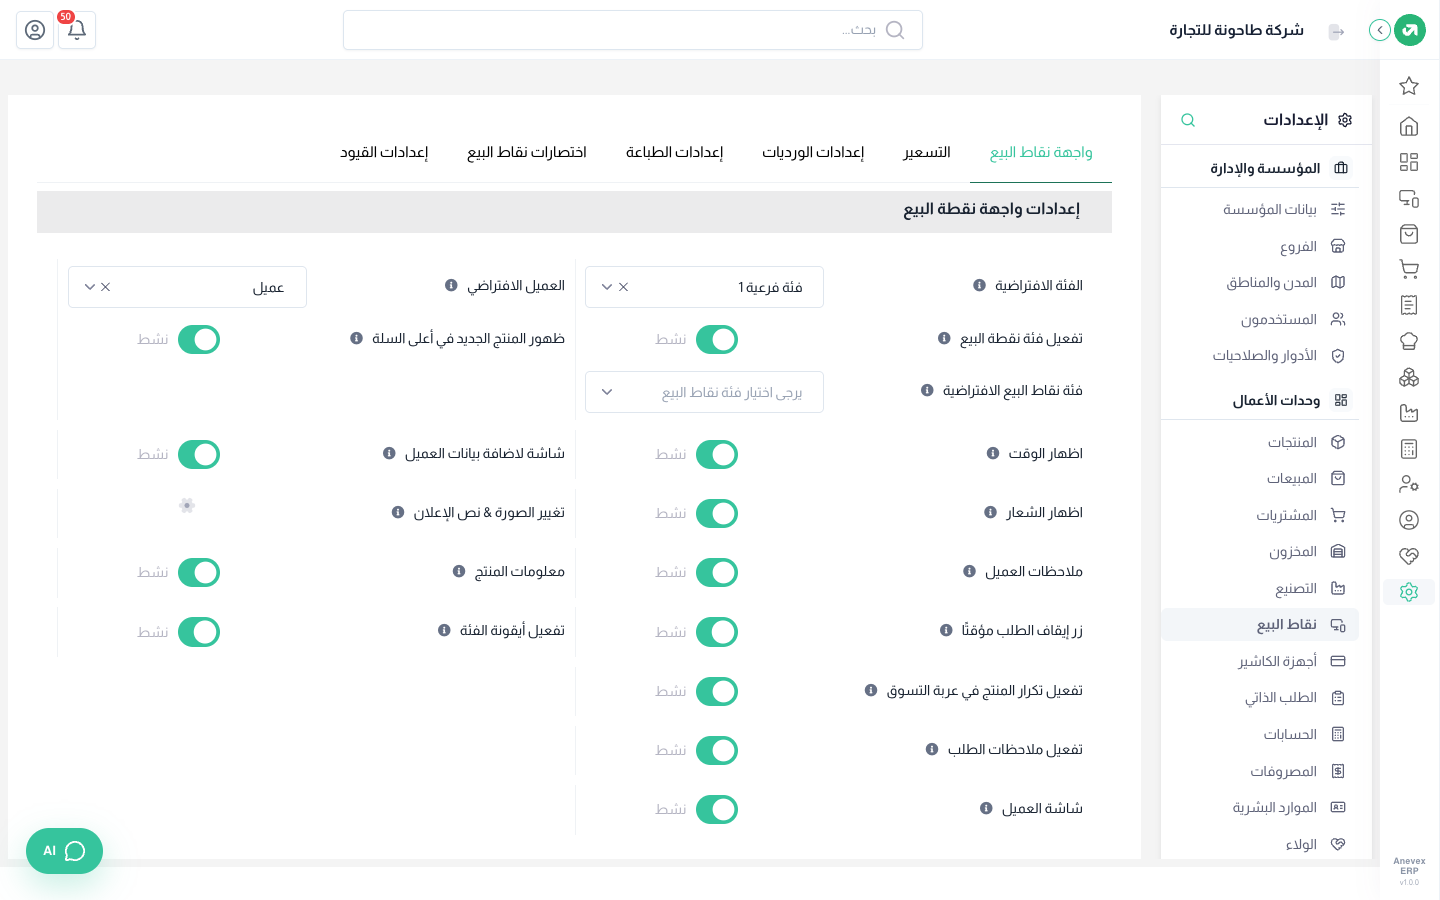Click the favorites star icon in right rail

coord(1409,86)
